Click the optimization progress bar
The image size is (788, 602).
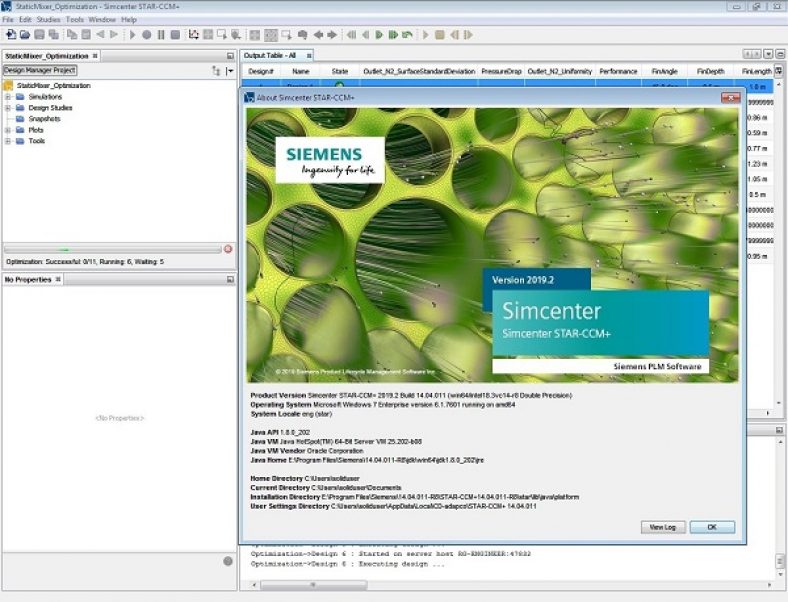[x=113, y=249]
